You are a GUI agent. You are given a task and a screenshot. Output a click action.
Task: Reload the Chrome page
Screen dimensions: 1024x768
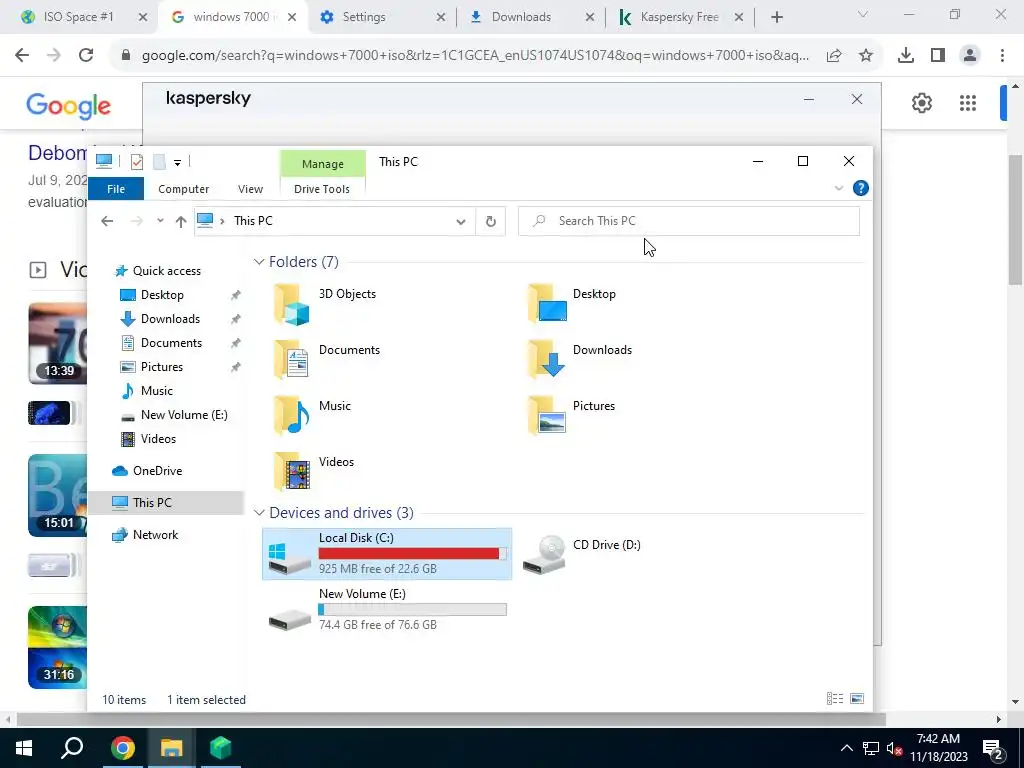click(86, 56)
